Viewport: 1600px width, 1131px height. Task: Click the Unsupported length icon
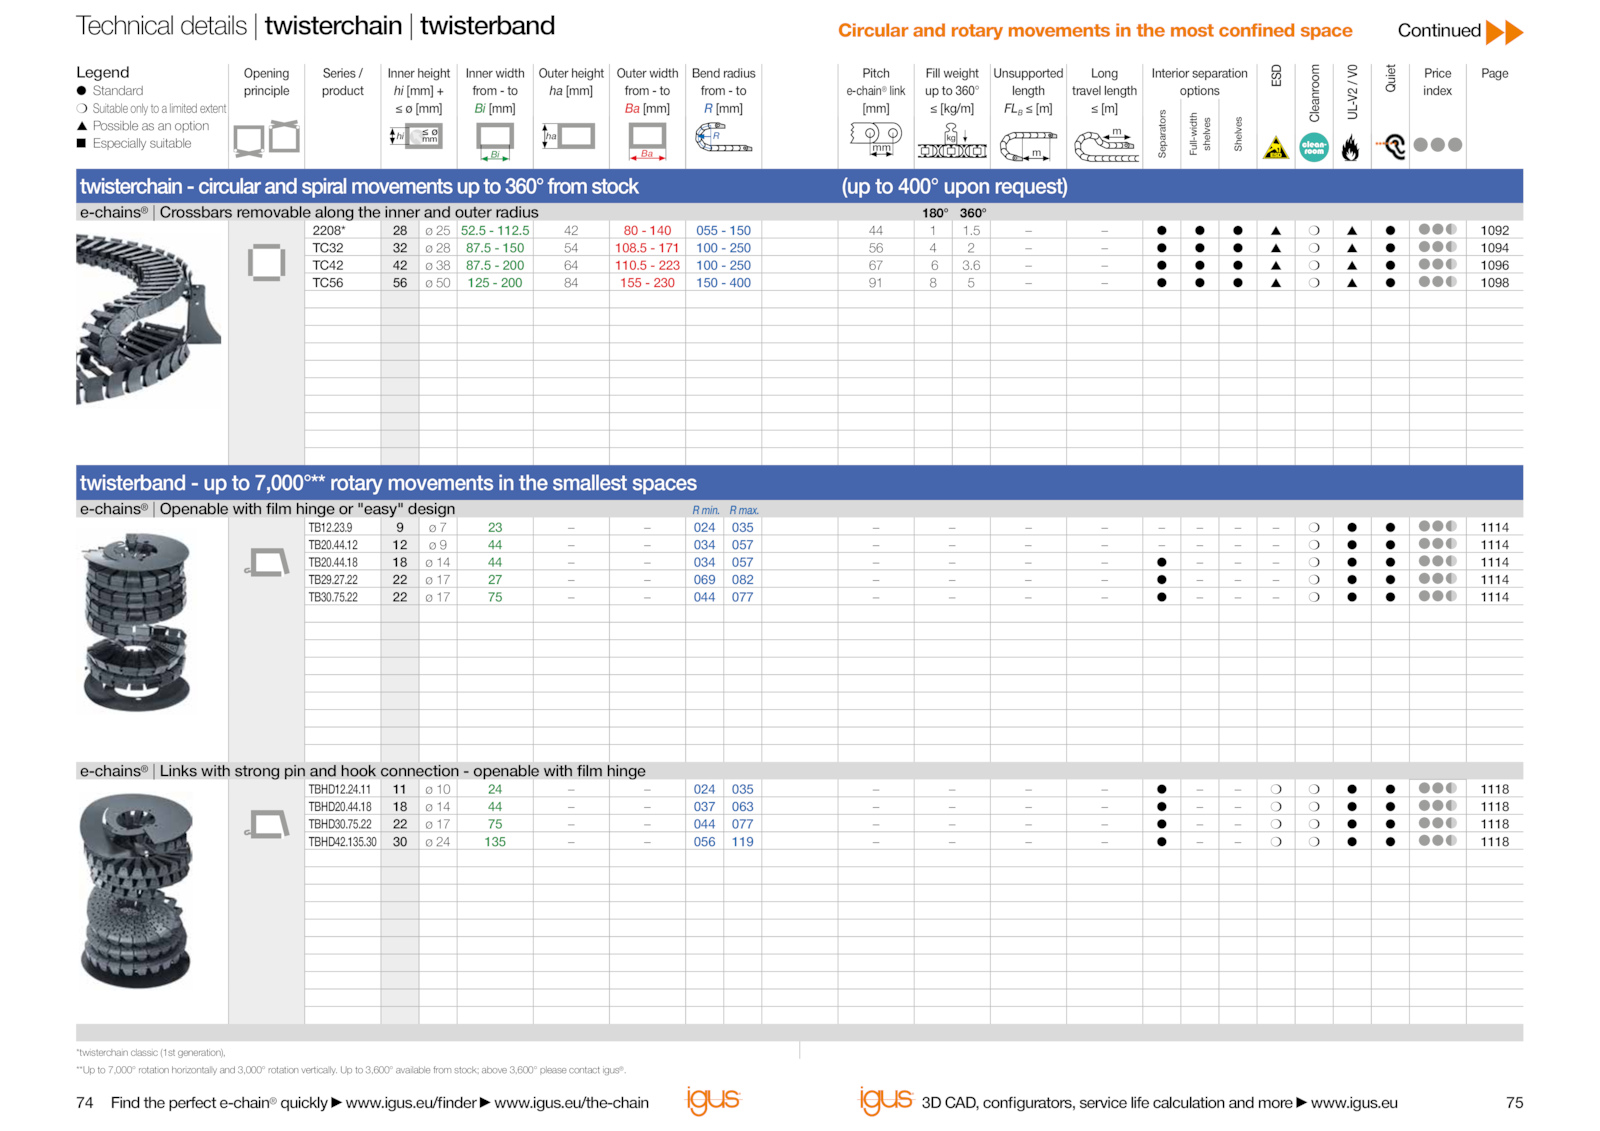tap(1028, 146)
